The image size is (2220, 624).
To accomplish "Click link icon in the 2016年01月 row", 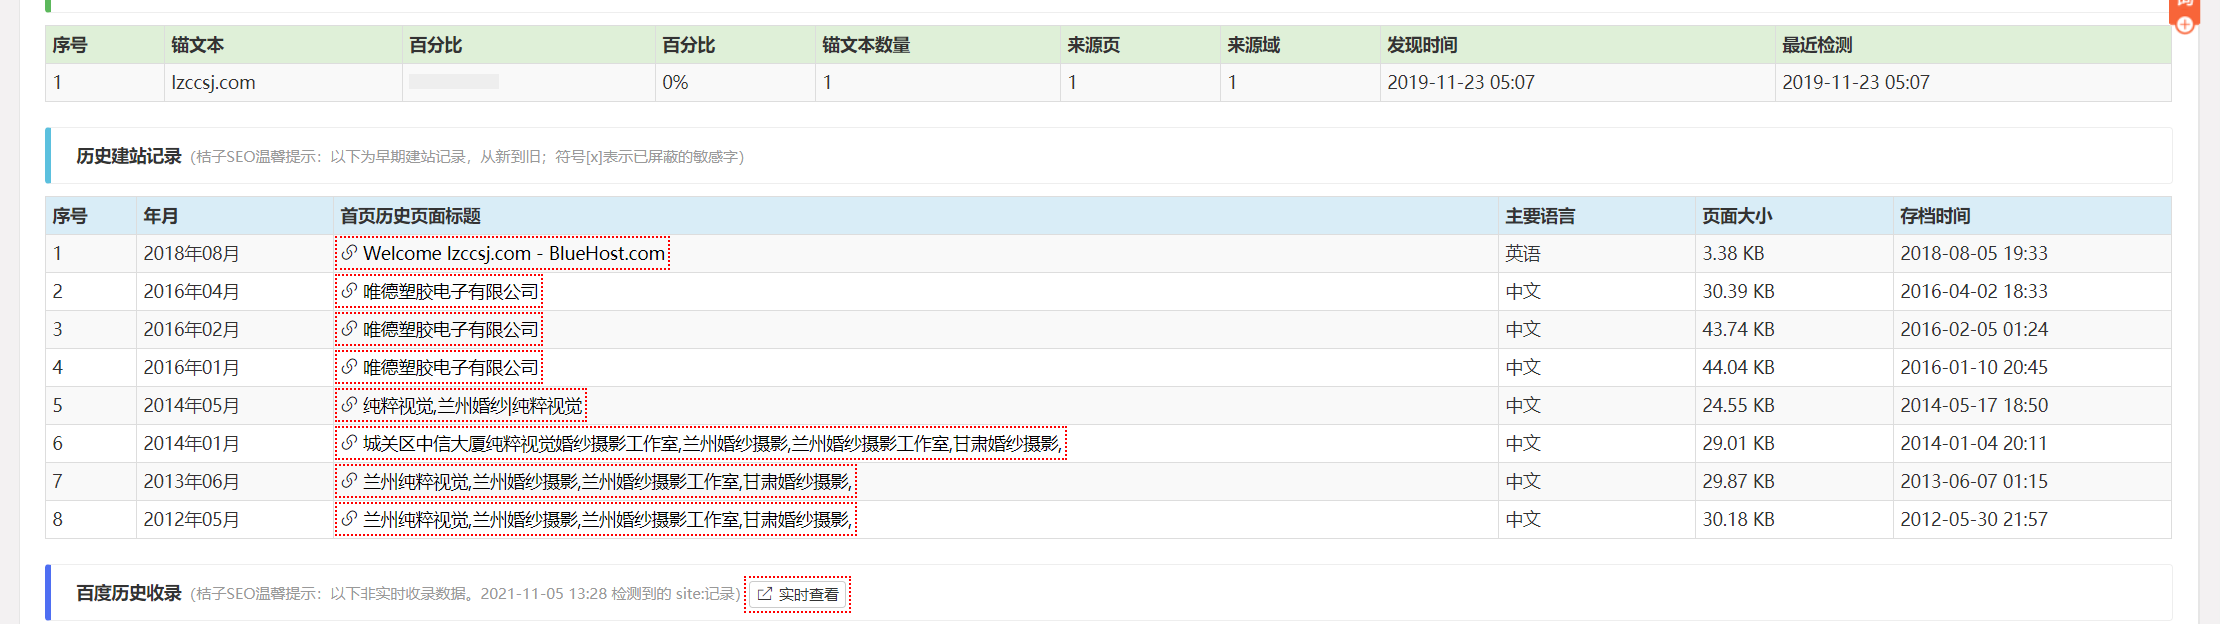I will tap(349, 367).
